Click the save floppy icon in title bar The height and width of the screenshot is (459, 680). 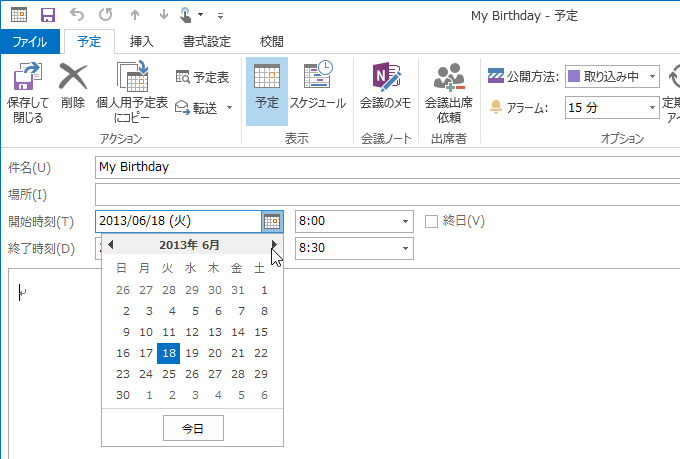click(x=47, y=15)
